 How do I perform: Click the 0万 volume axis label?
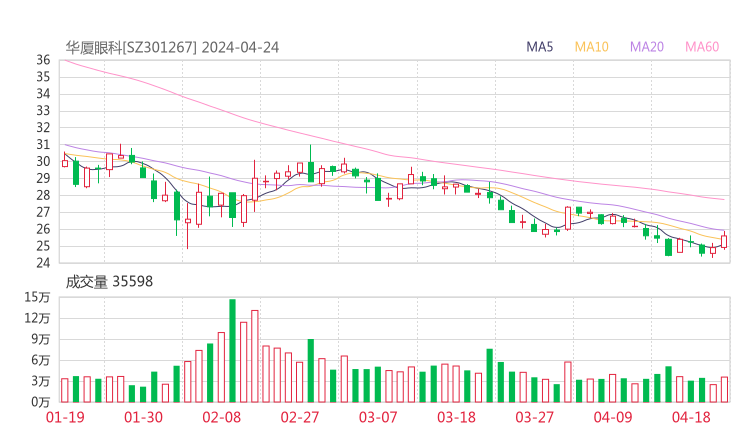point(41,402)
